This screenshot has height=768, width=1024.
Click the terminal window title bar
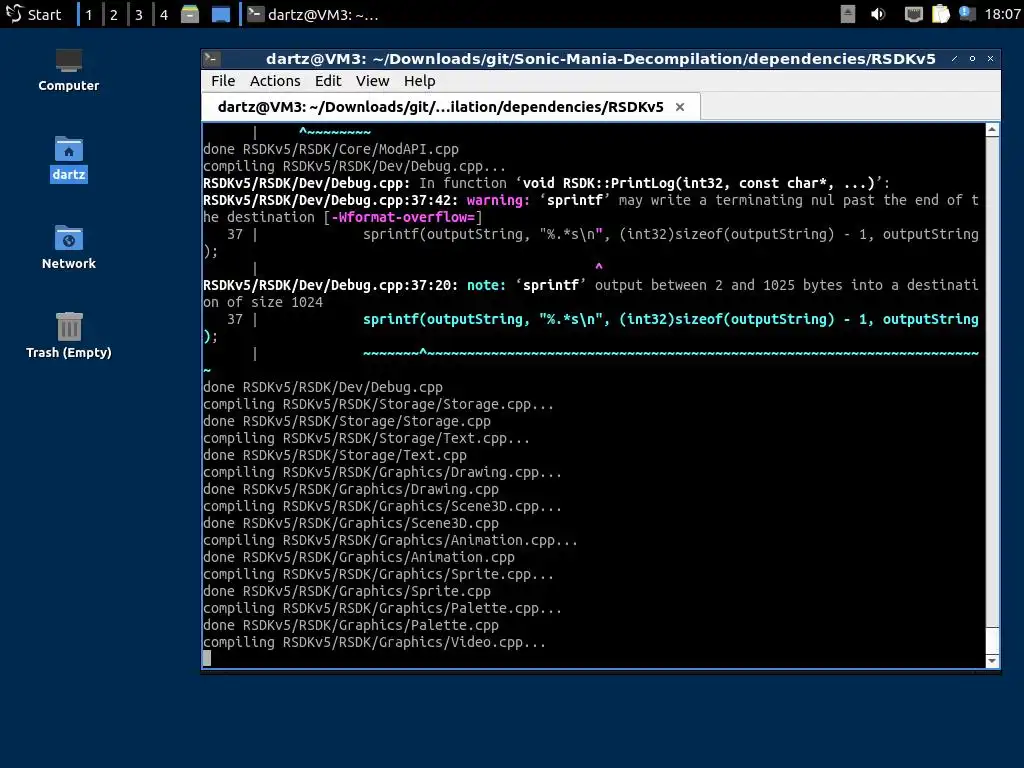pyautogui.click(x=601, y=59)
